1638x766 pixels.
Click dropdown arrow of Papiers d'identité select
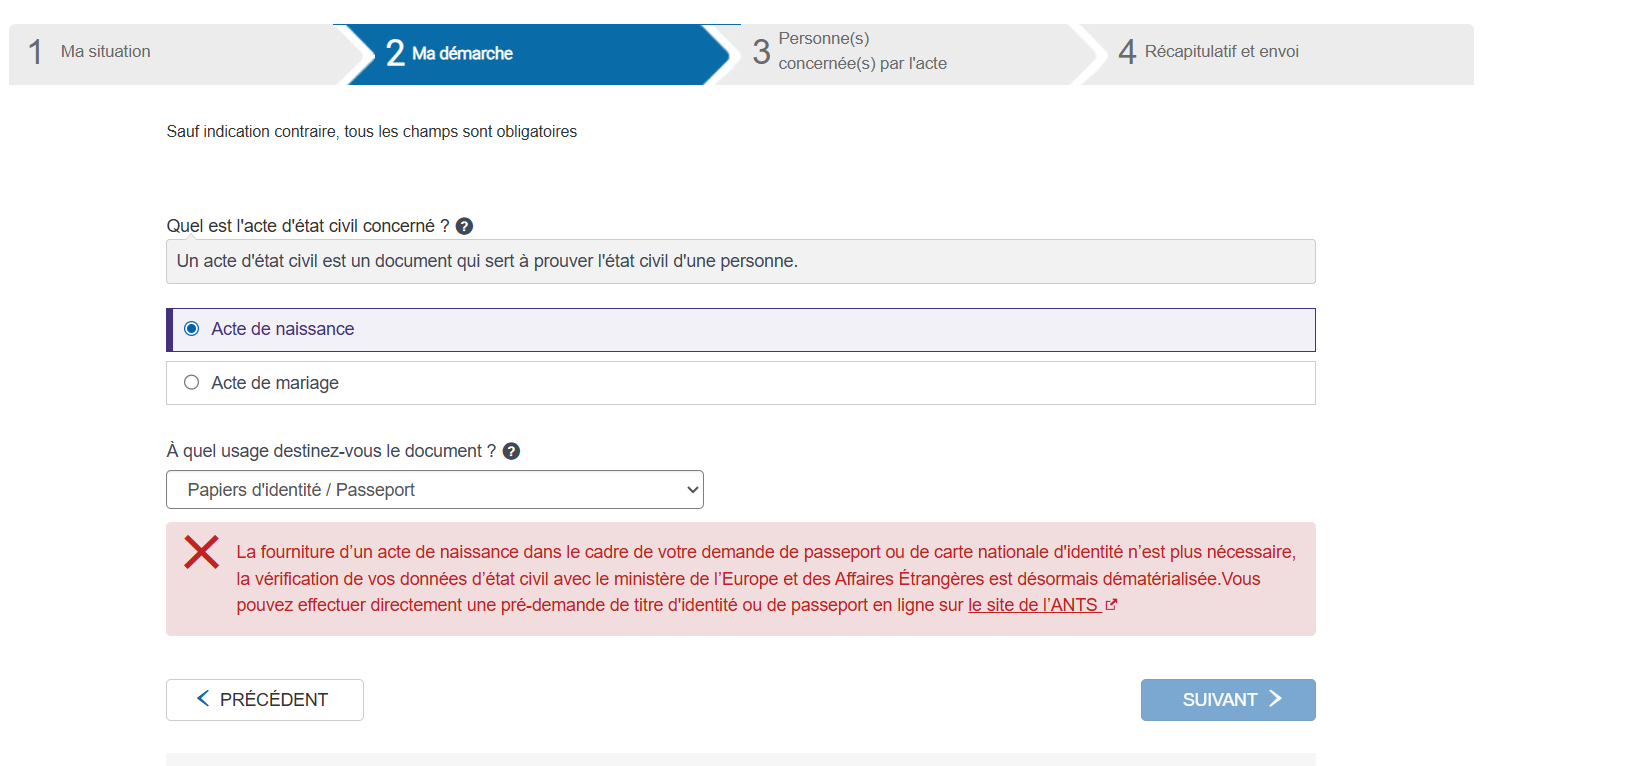[x=691, y=490]
